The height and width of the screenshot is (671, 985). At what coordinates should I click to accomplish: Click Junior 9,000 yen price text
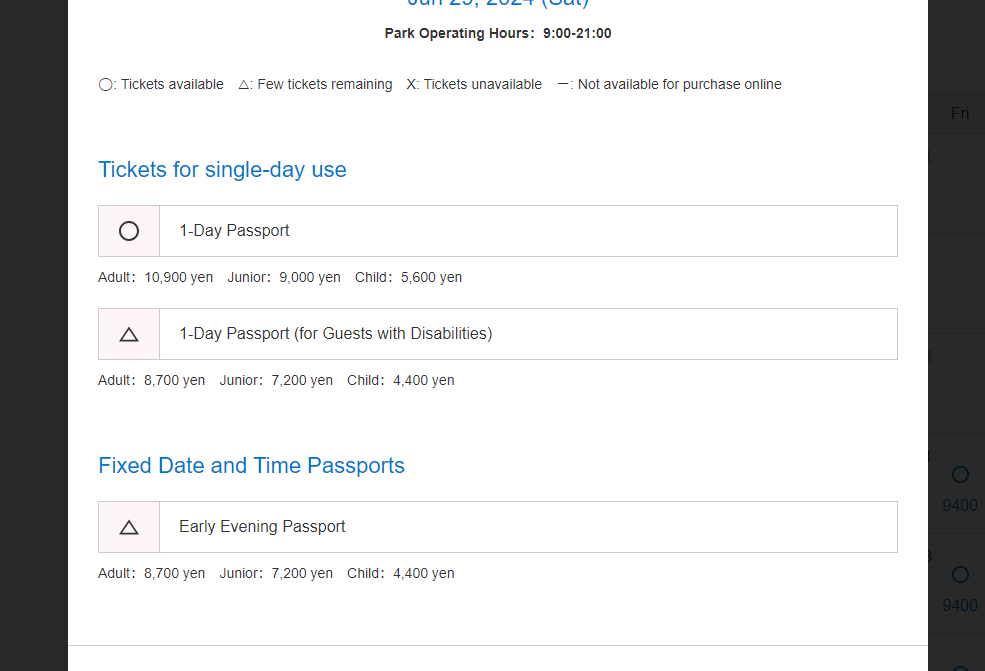(284, 278)
